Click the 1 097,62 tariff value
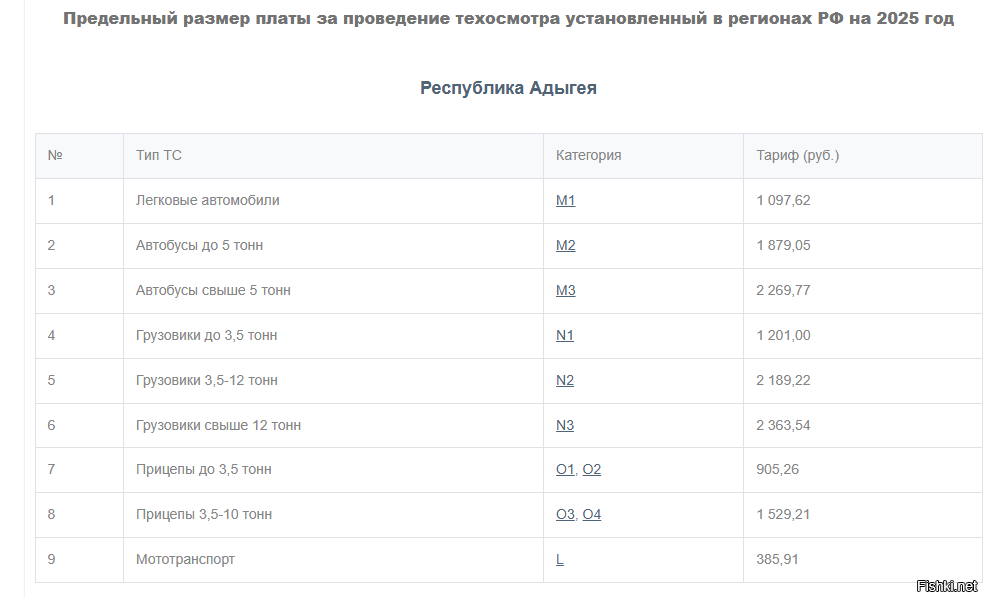 click(x=783, y=201)
